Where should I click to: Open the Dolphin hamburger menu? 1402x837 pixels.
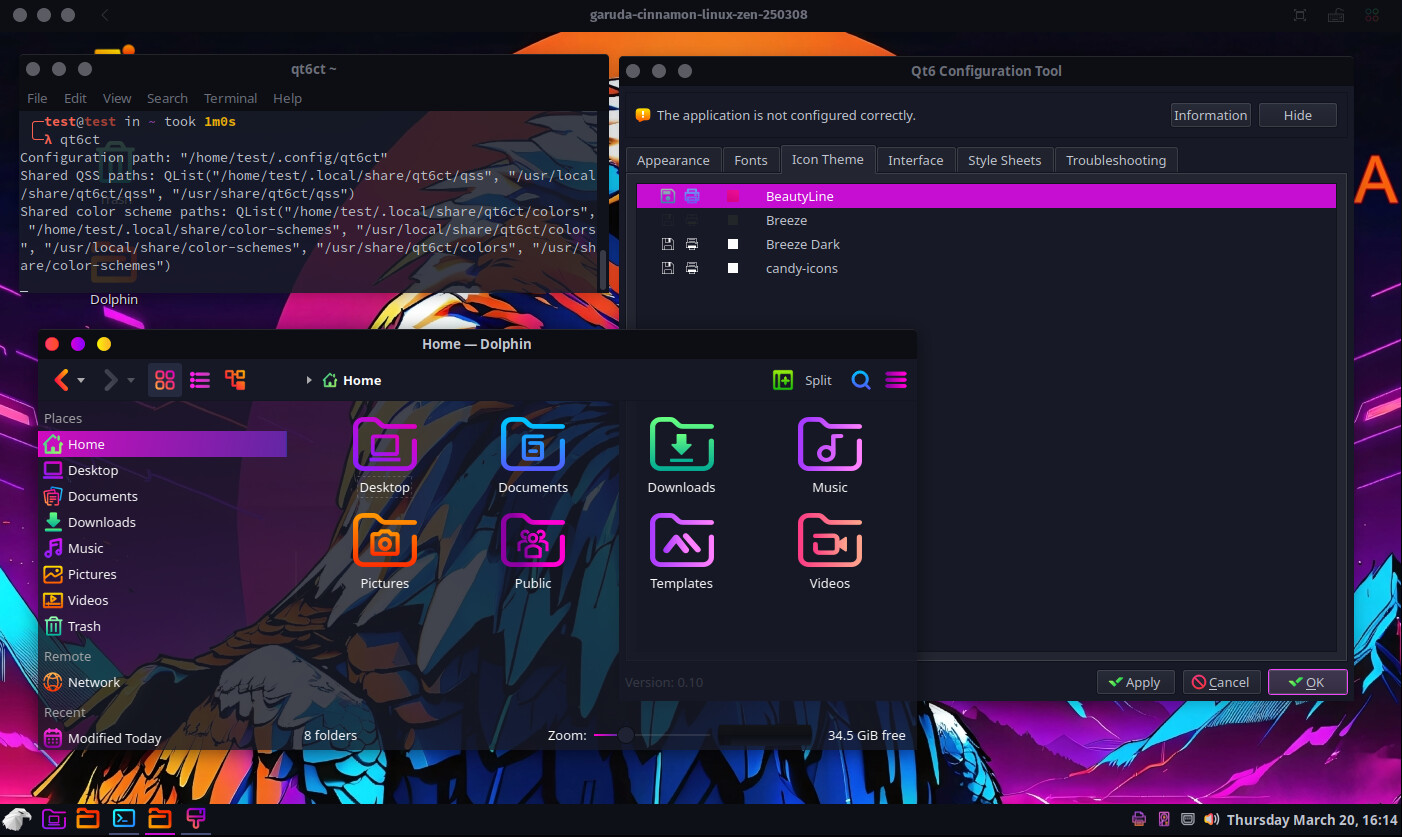(x=896, y=380)
